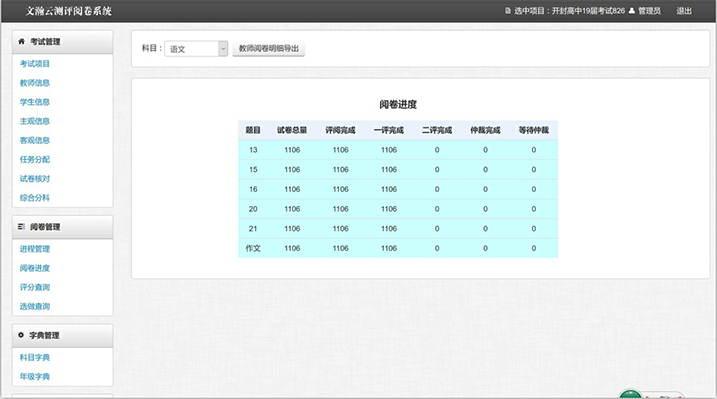Click the arrow of the 语文 combo box
The height and width of the screenshot is (399, 717).
pos(223,49)
